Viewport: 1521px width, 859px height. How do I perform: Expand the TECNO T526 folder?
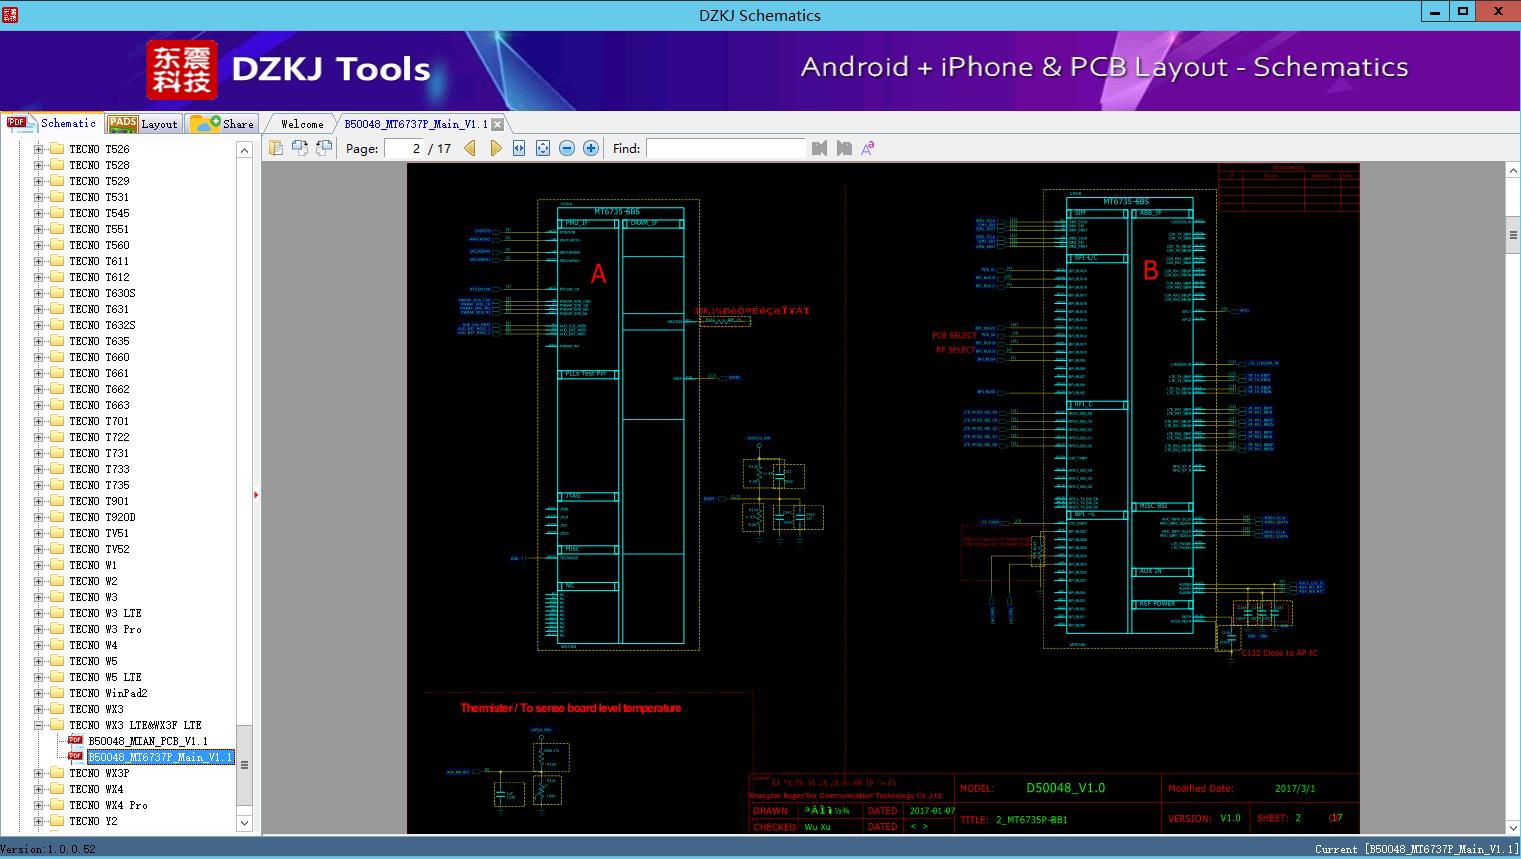click(x=39, y=149)
